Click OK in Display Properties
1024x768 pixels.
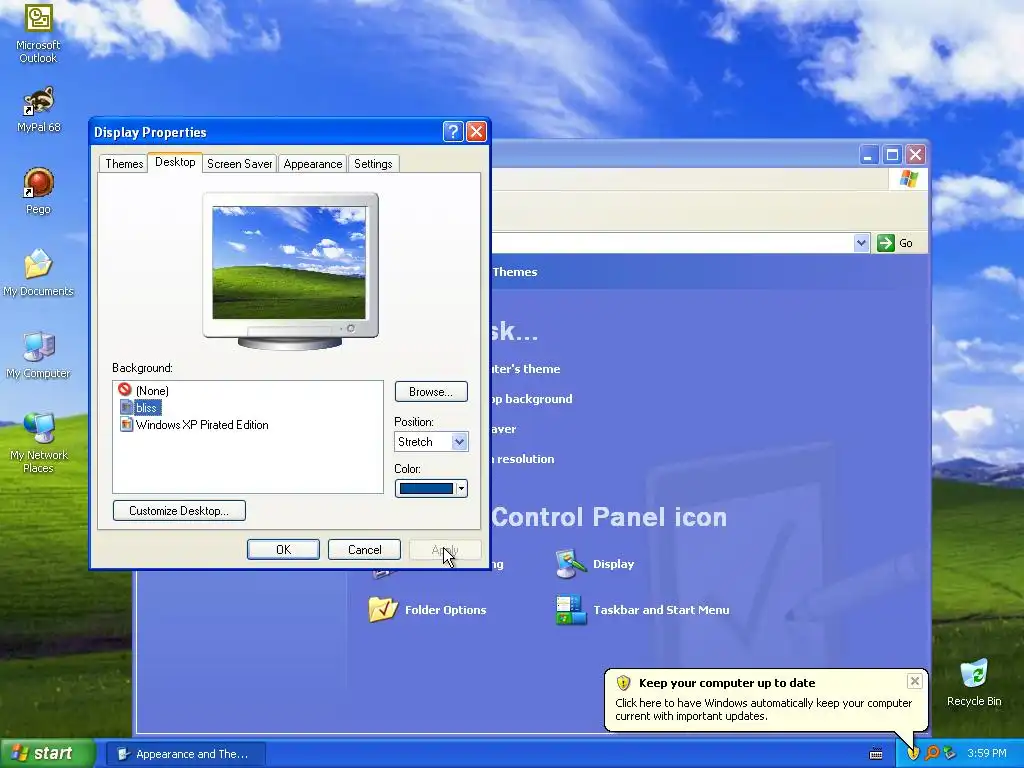click(283, 550)
